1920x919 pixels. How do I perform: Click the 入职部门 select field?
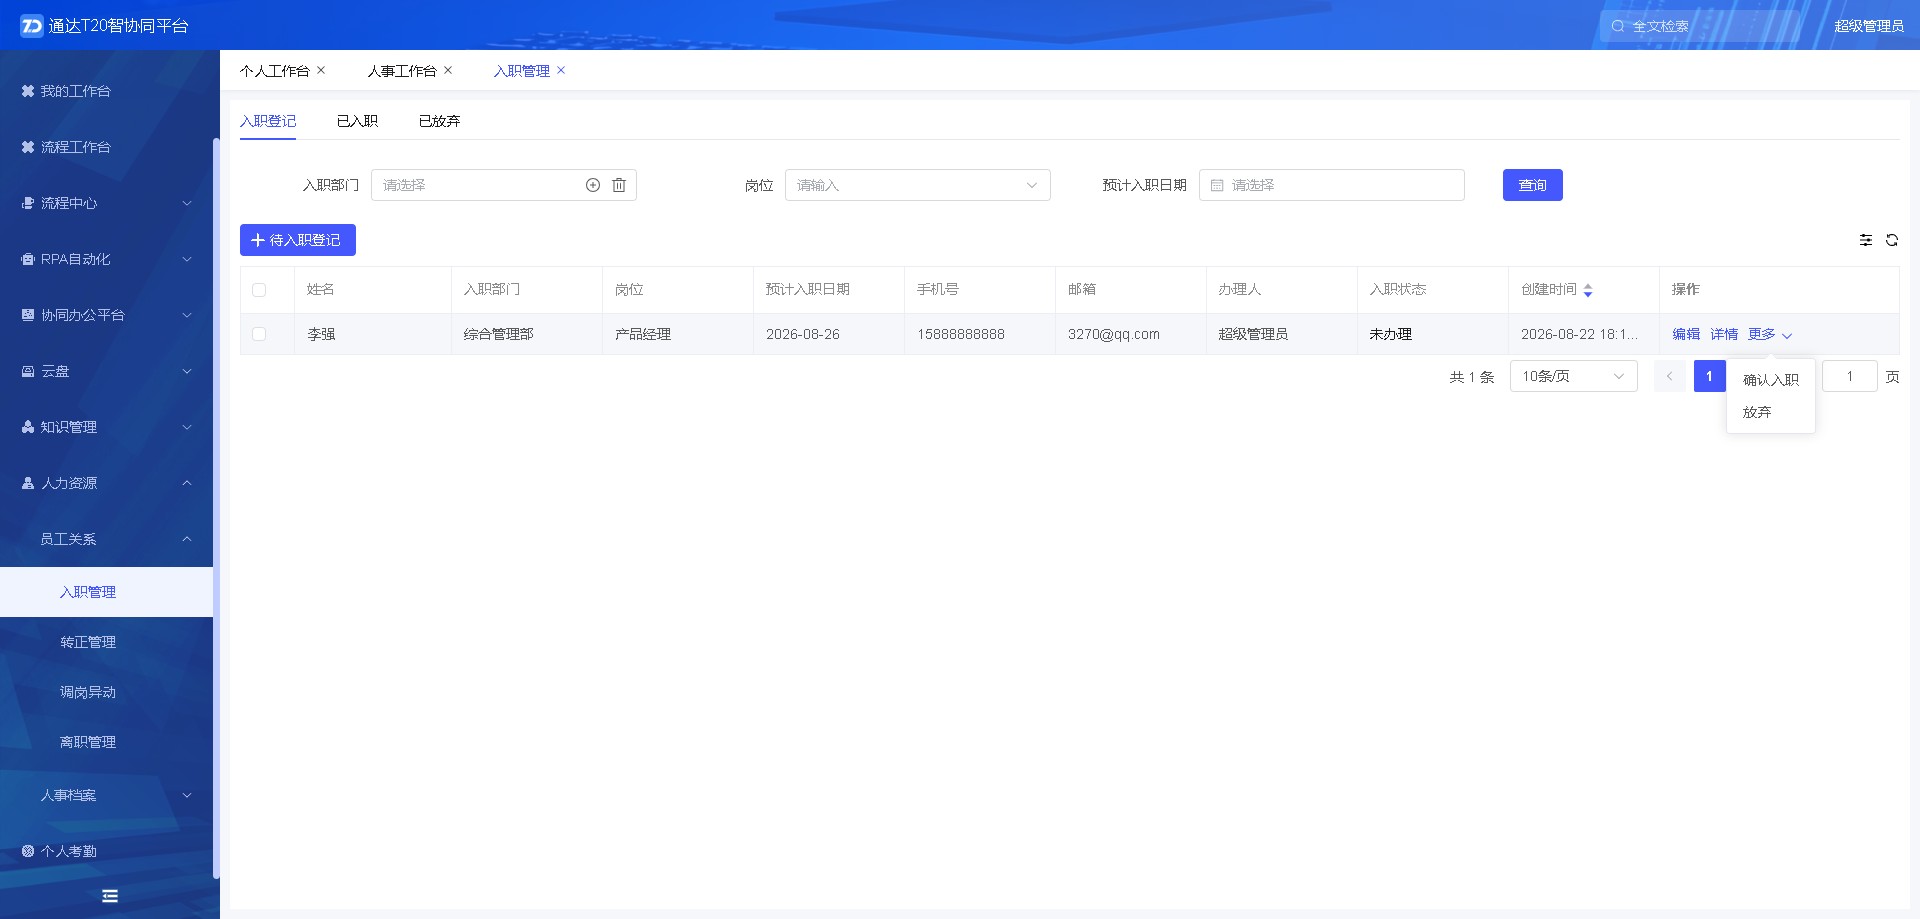(x=504, y=185)
